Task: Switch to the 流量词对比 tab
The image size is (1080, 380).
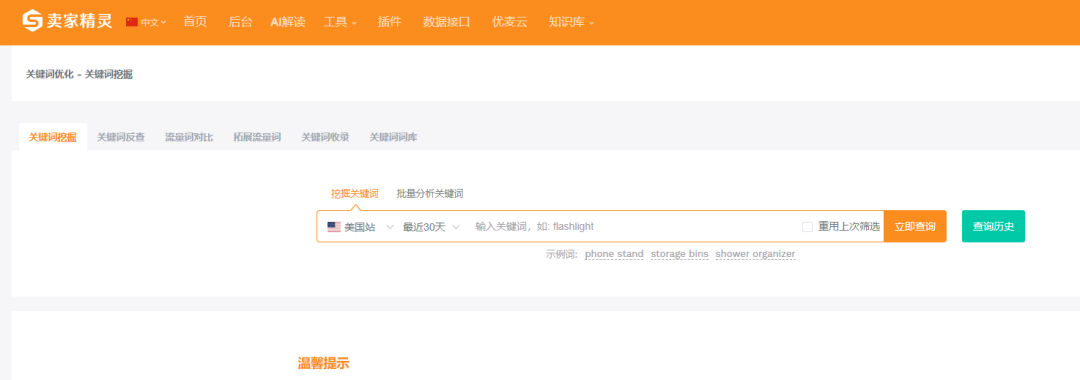Action: [x=189, y=137]
